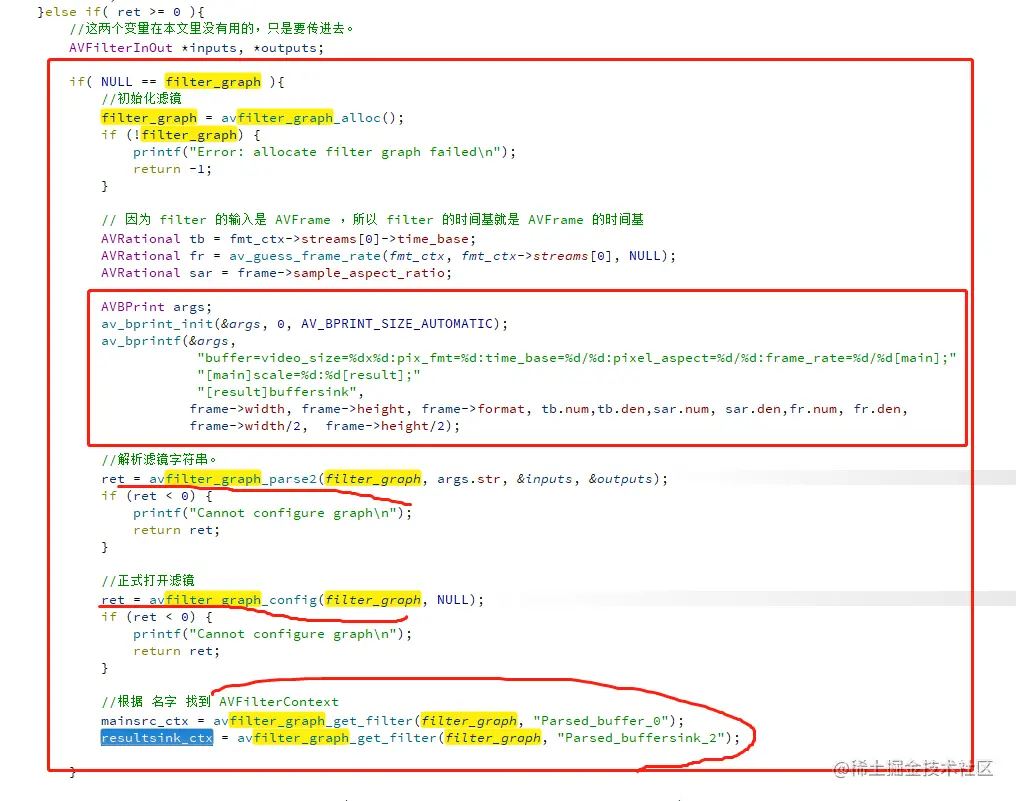
Task: Click AV_BPRINT_SIZE_AUTOMATIC constant
Action: pos(397,323)
